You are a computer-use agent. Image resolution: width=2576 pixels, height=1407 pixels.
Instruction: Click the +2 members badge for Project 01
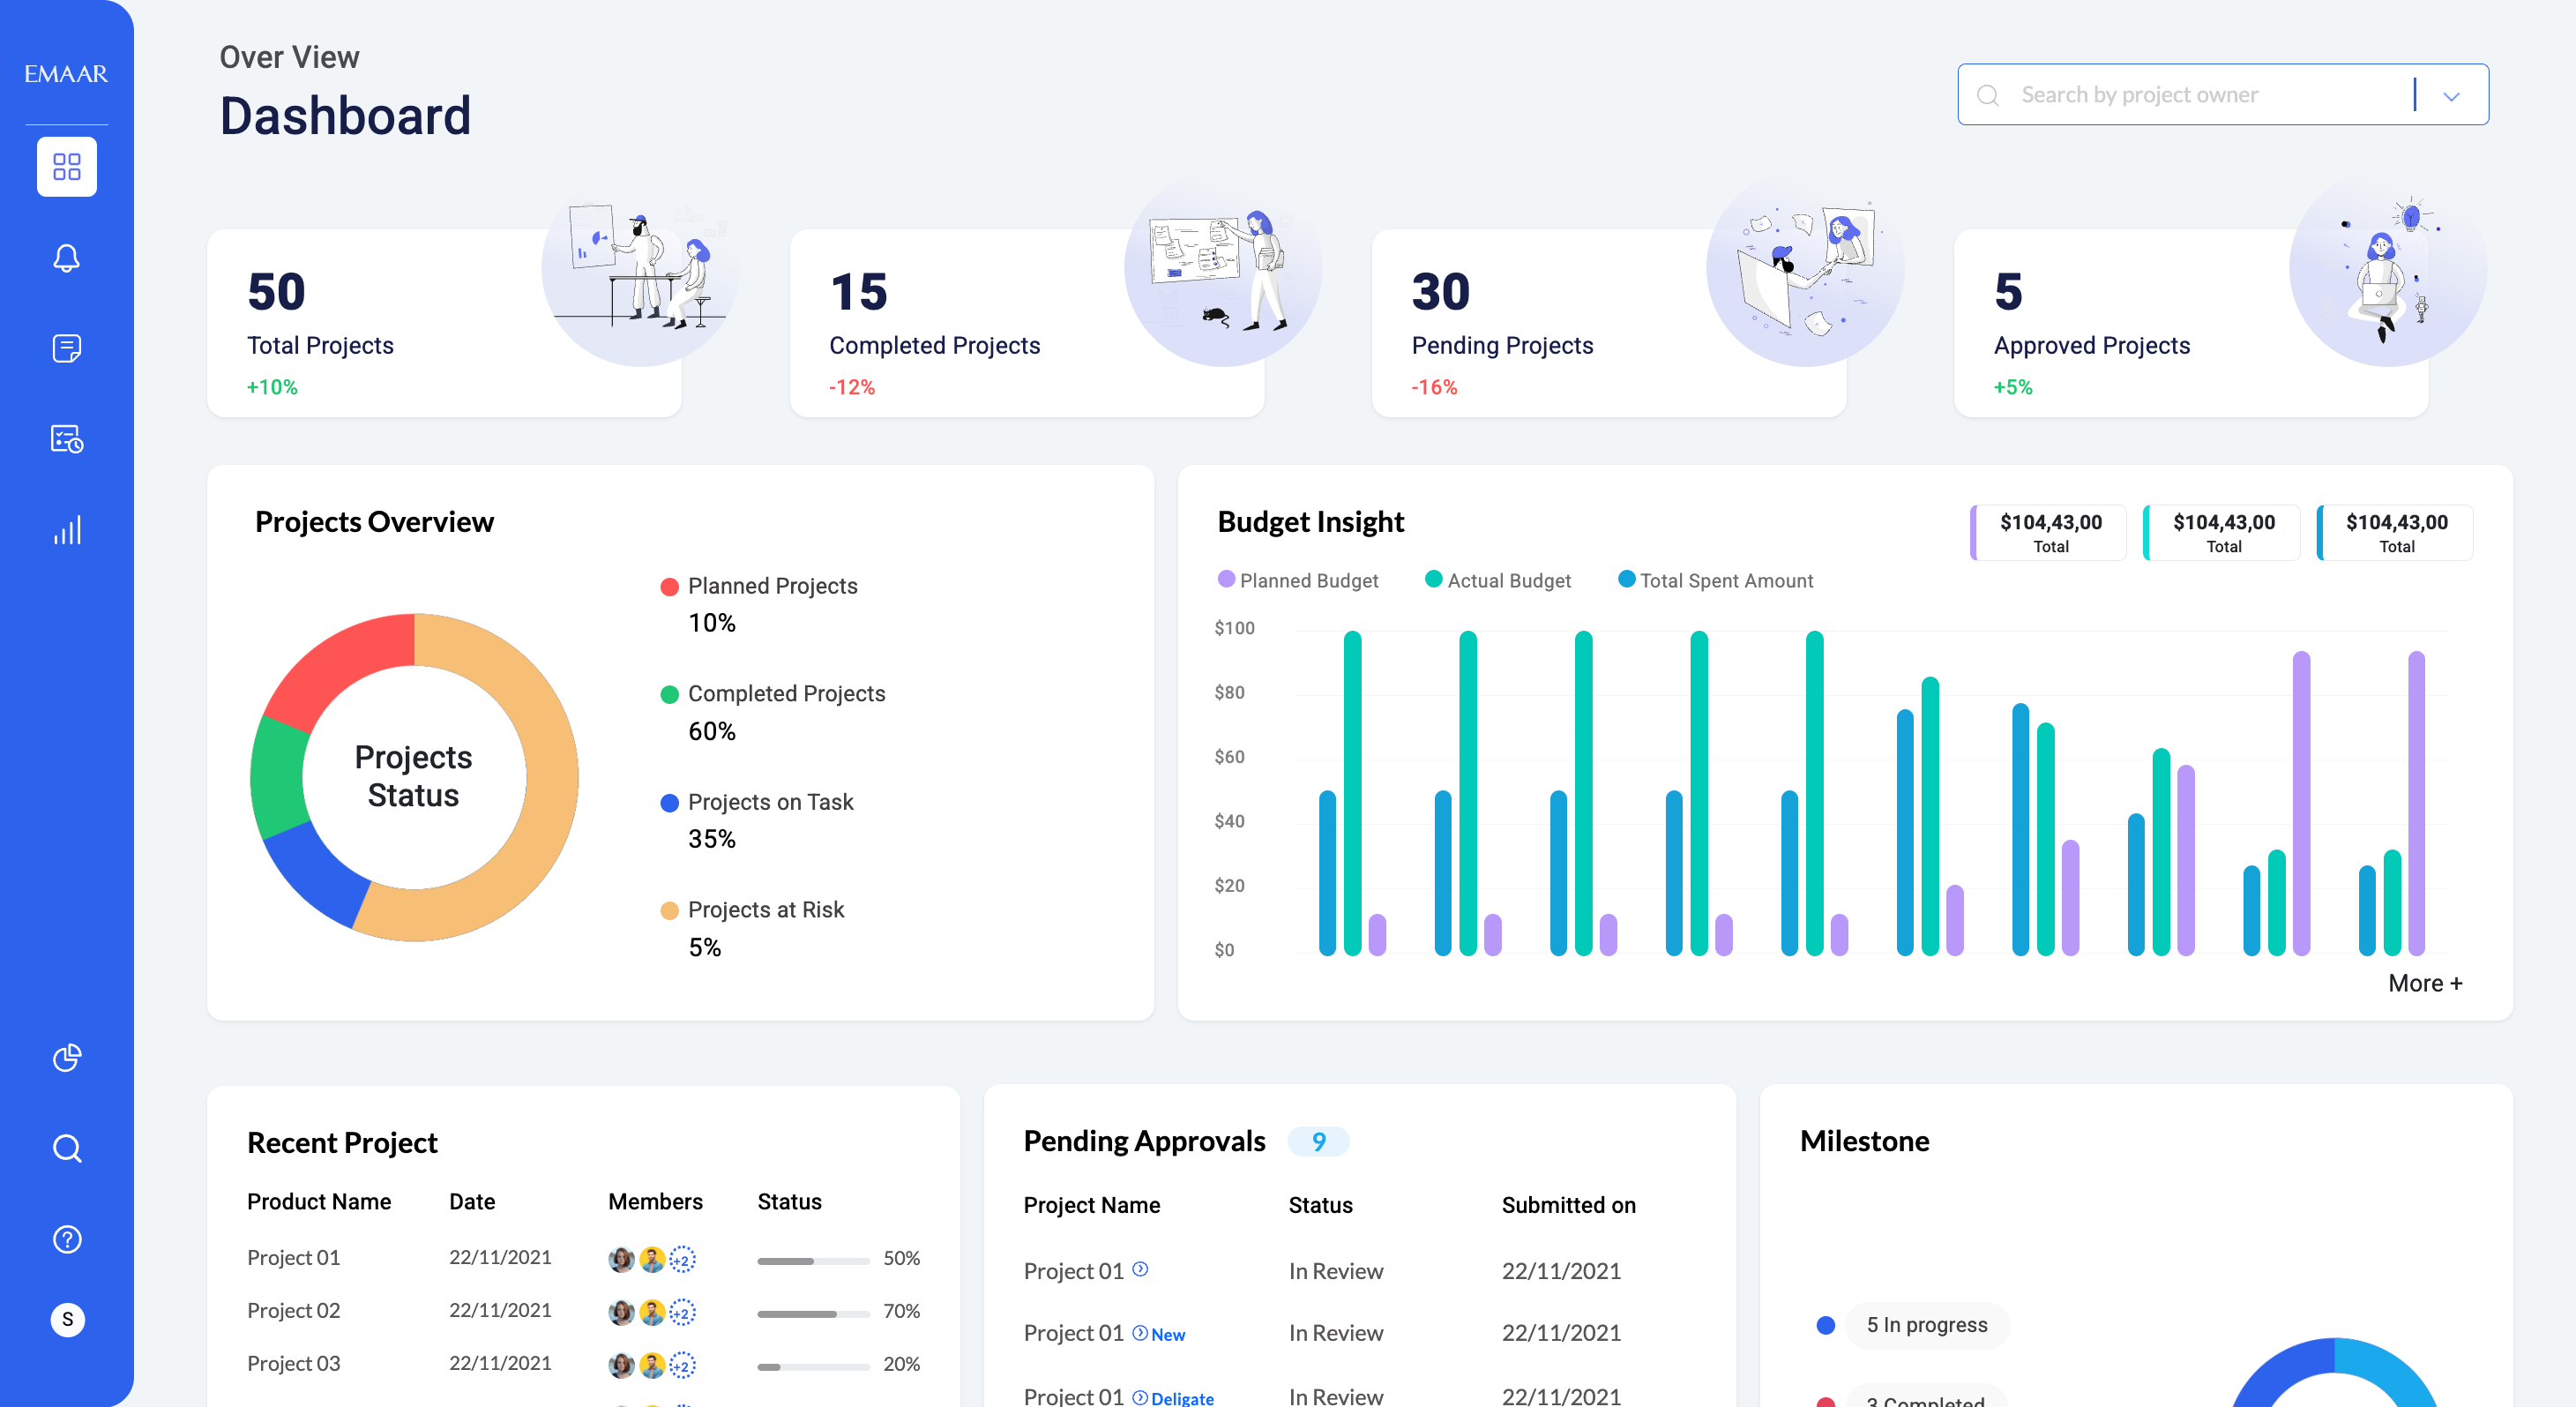click(682, 1260)
